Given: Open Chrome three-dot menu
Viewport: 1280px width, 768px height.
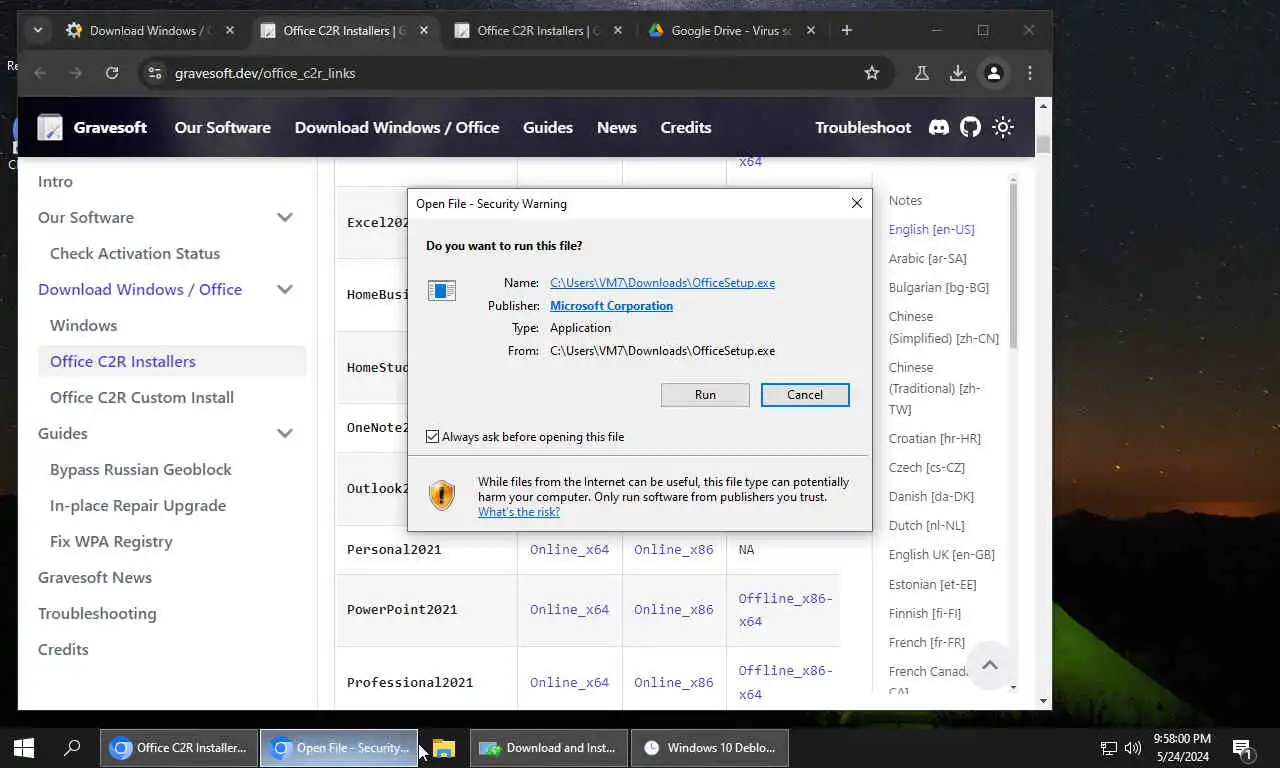Looking at the screenshot, I should click(1029, 73).
